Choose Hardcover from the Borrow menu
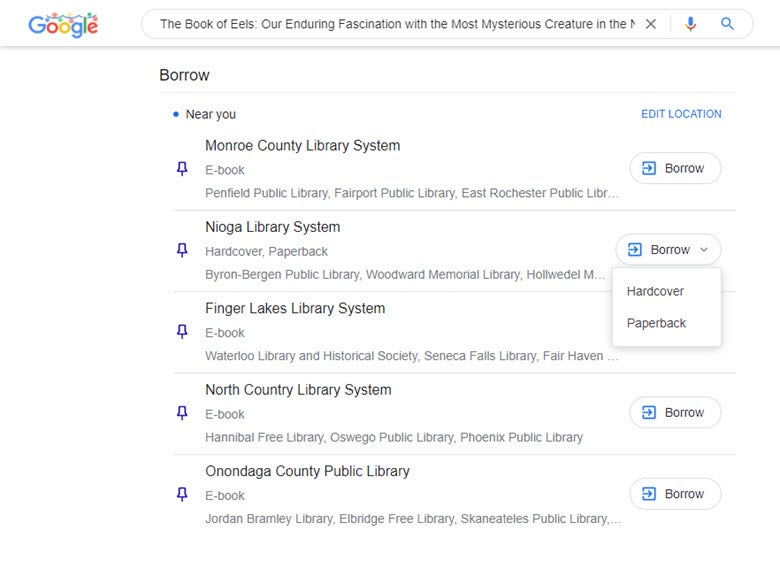 pos(667,291)
